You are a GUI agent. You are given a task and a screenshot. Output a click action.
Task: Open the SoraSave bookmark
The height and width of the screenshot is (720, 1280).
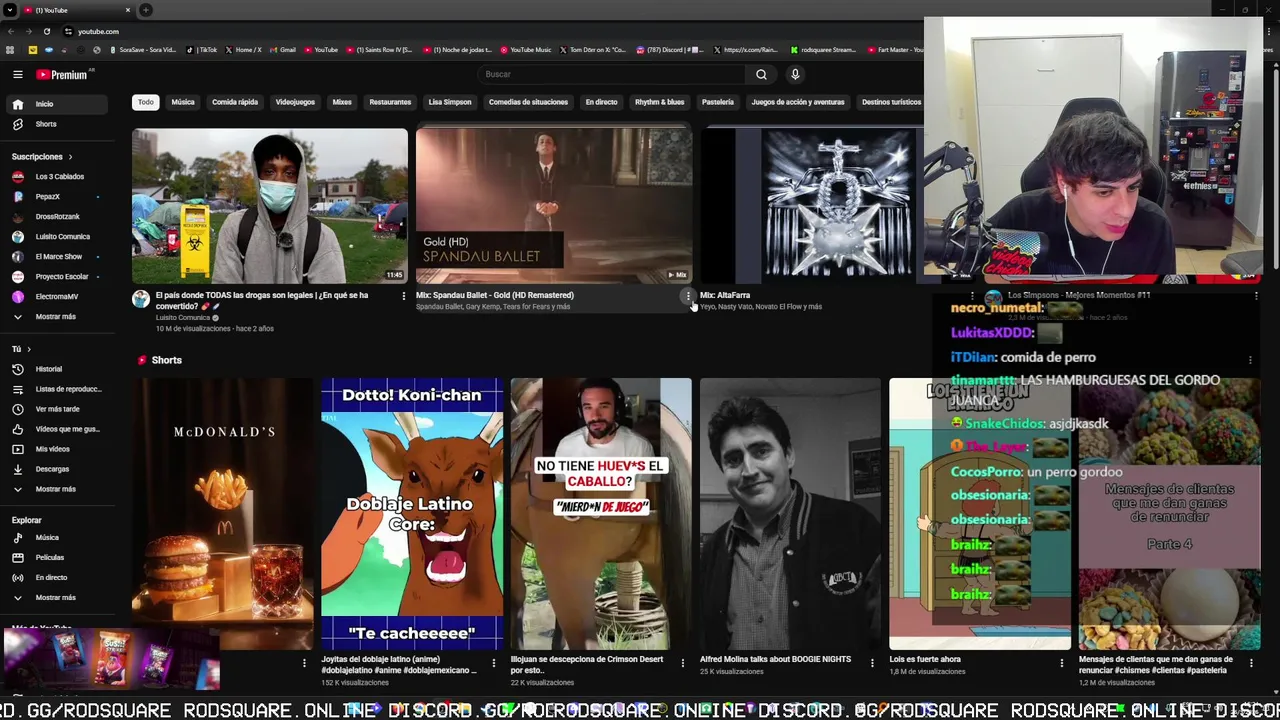coord(142,50)
